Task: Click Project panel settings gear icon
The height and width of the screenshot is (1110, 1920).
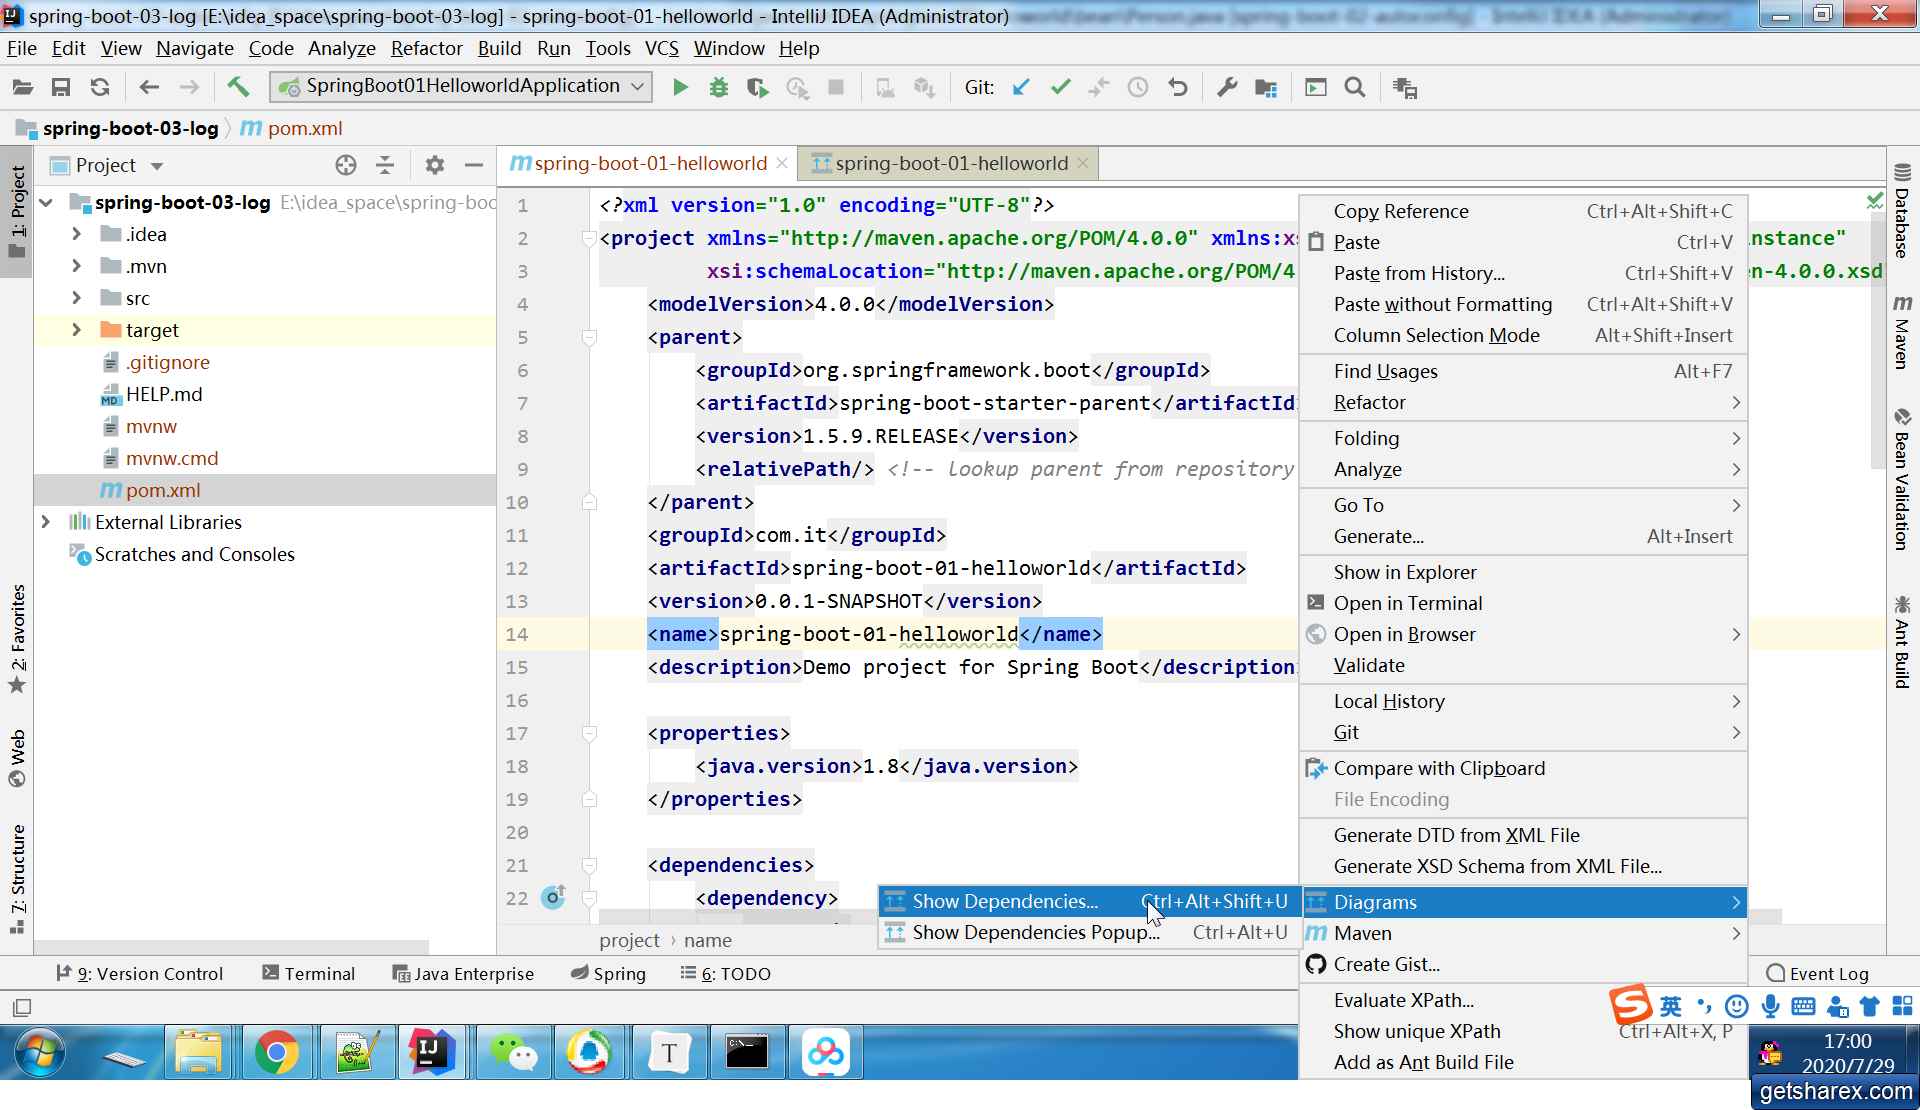Action: pos(434,165)
